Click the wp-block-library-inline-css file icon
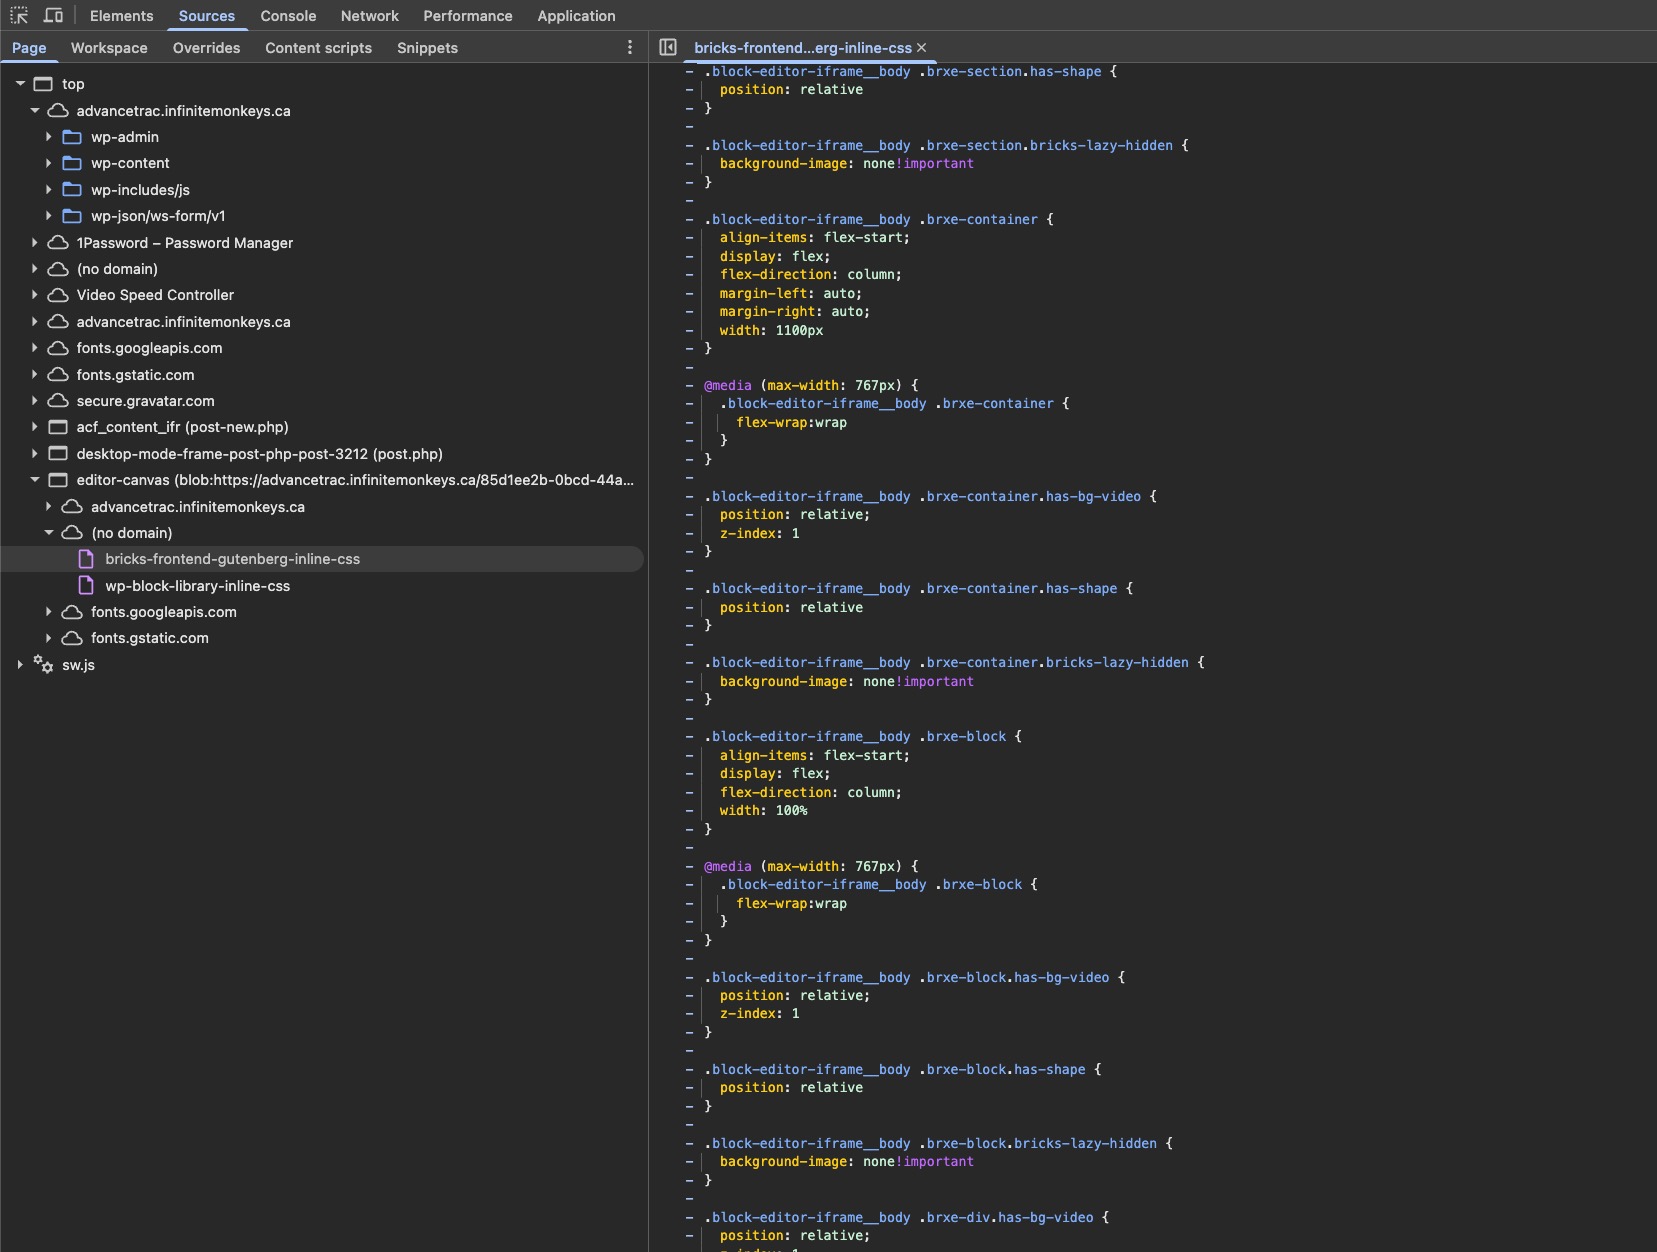This screenshot has width=1657, height=1252. click(86, 586)
